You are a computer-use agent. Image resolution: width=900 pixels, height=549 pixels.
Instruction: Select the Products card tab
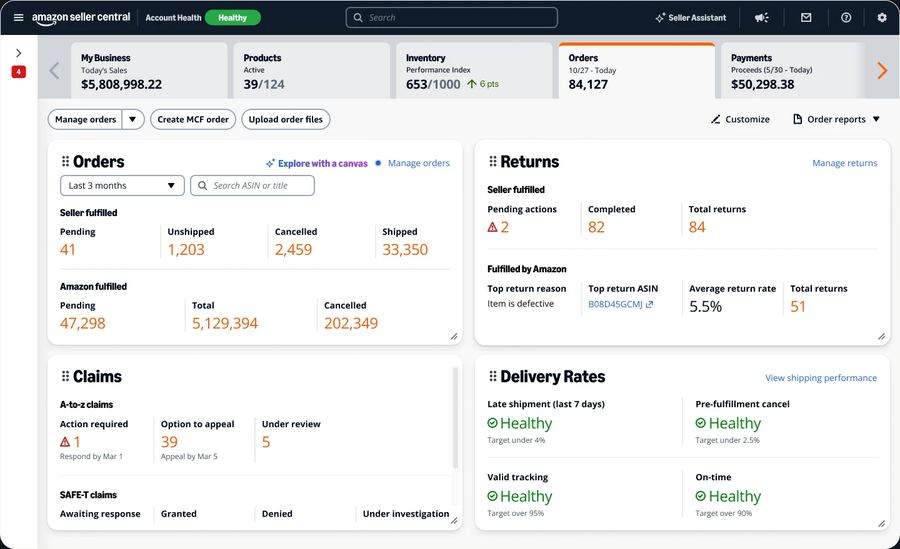click(312, 71)
